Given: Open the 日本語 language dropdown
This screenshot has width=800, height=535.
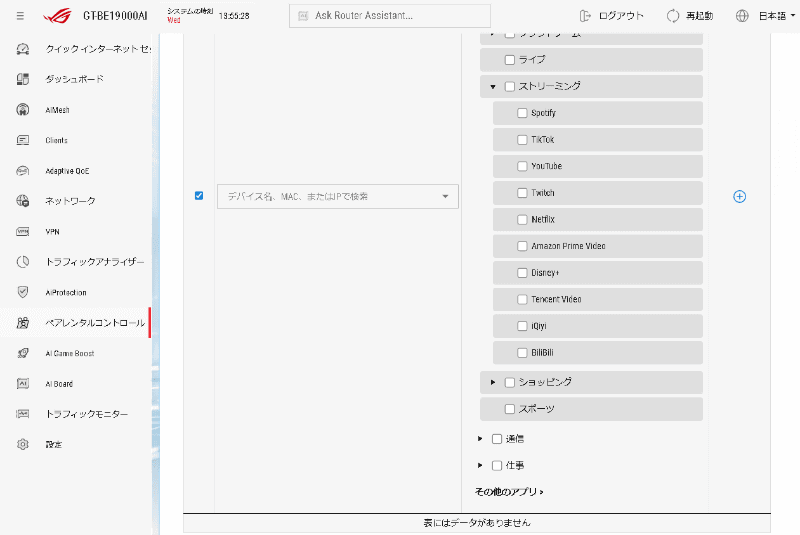Looking at the screenshot, I should pyautogui.click(x=777, y=16).
